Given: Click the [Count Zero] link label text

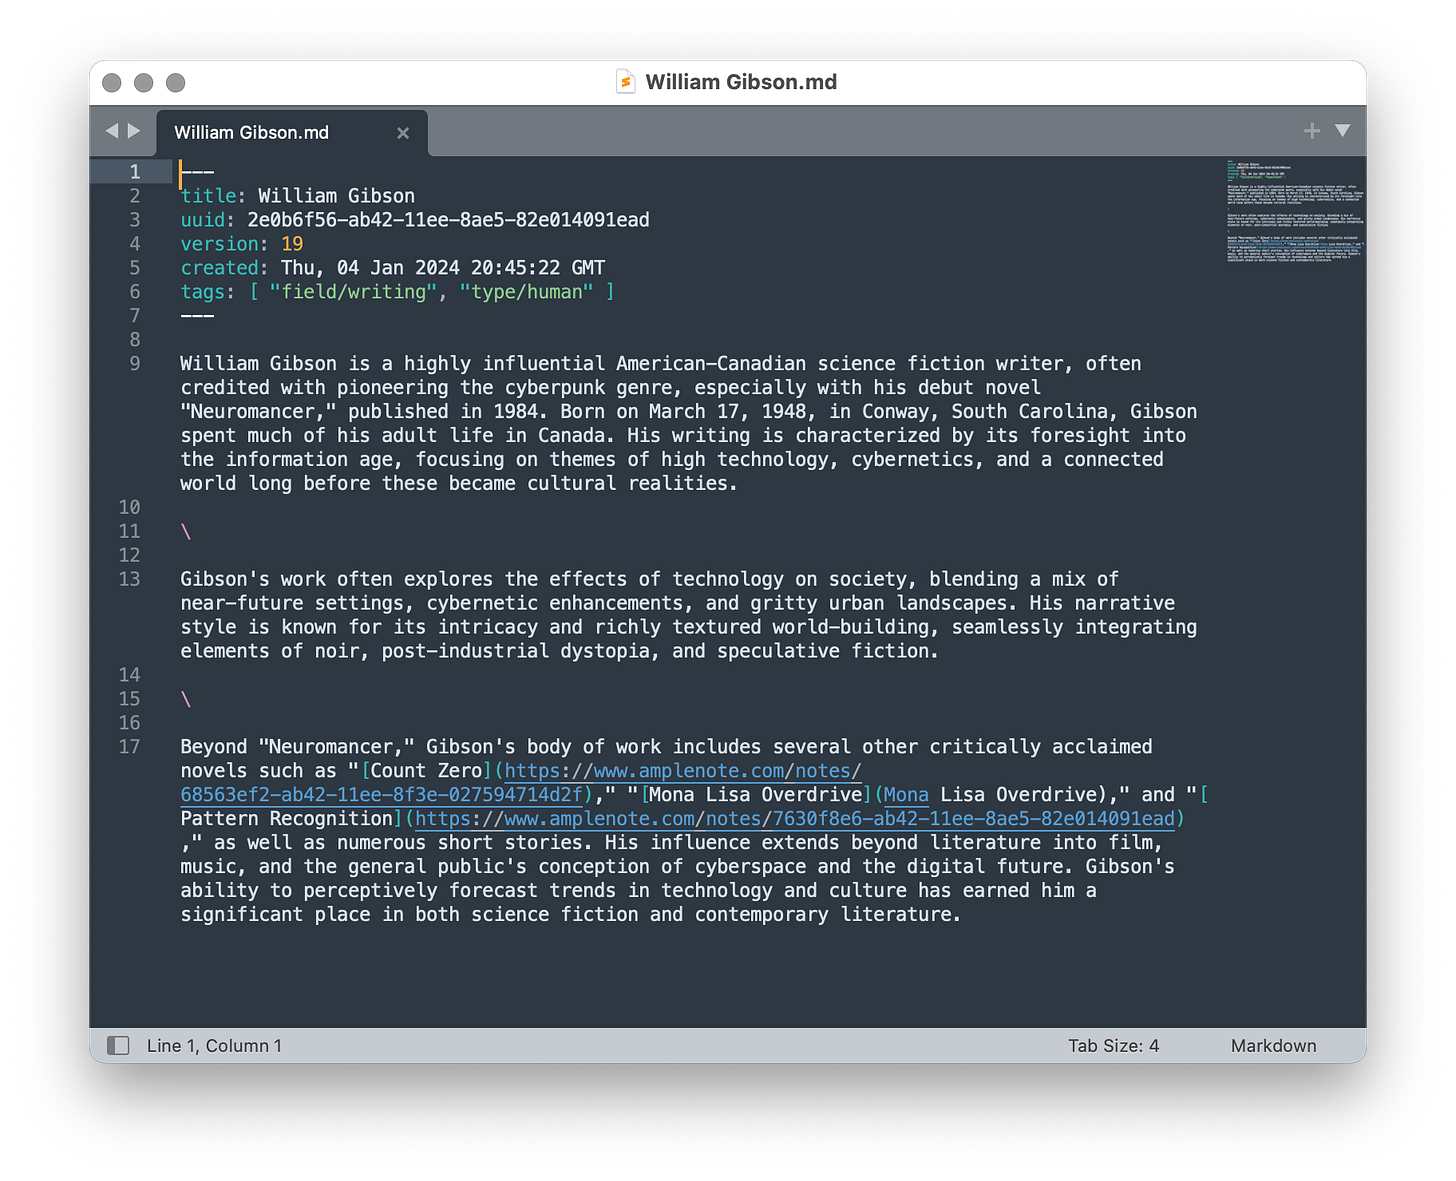Looking at the screenshot, I should coord(426,771).
